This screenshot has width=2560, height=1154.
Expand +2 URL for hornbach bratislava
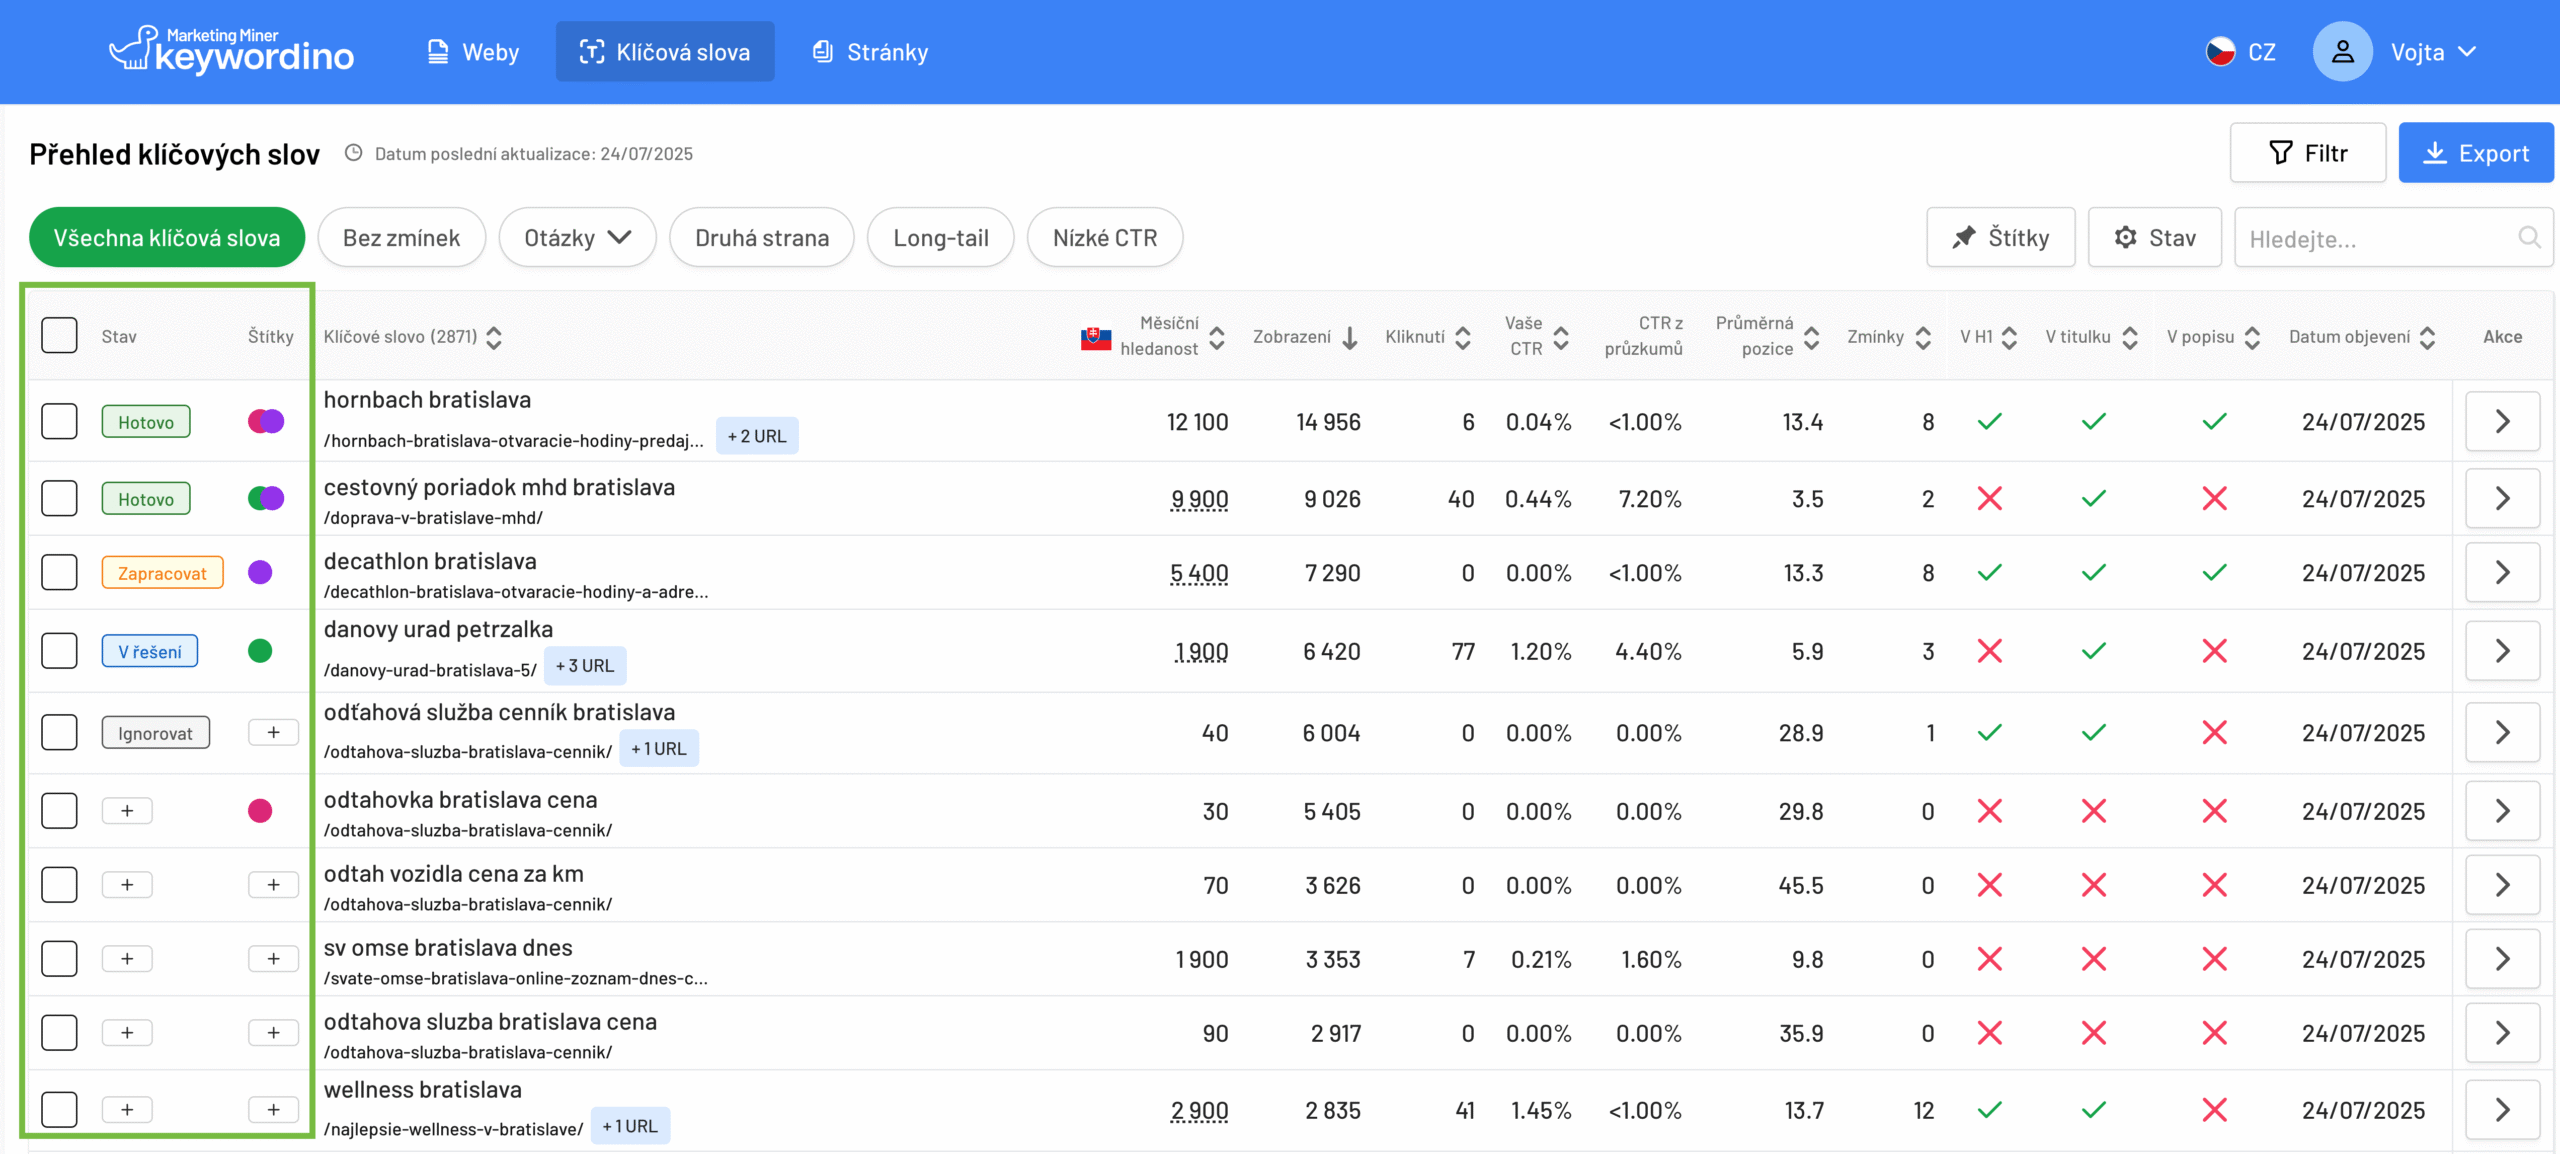click(x=757, y=436)
